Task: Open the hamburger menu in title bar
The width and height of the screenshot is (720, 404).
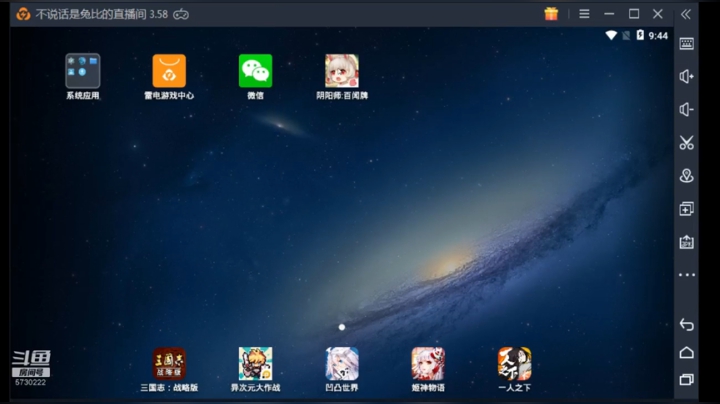Action: (584, 14)
